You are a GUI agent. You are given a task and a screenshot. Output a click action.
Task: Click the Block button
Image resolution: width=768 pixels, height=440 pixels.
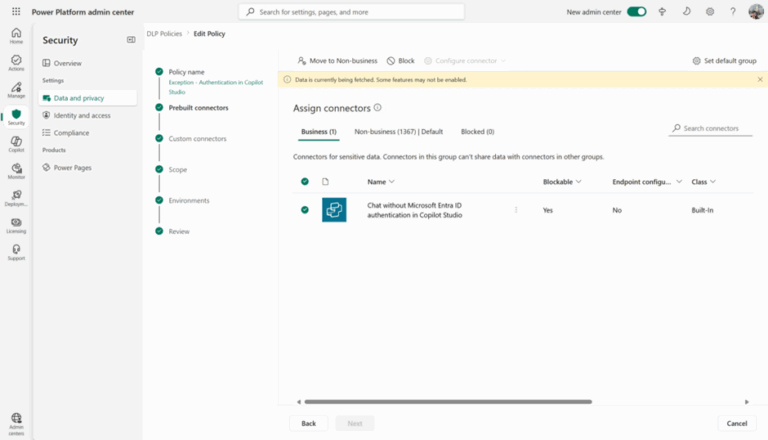tap(401, 61)
